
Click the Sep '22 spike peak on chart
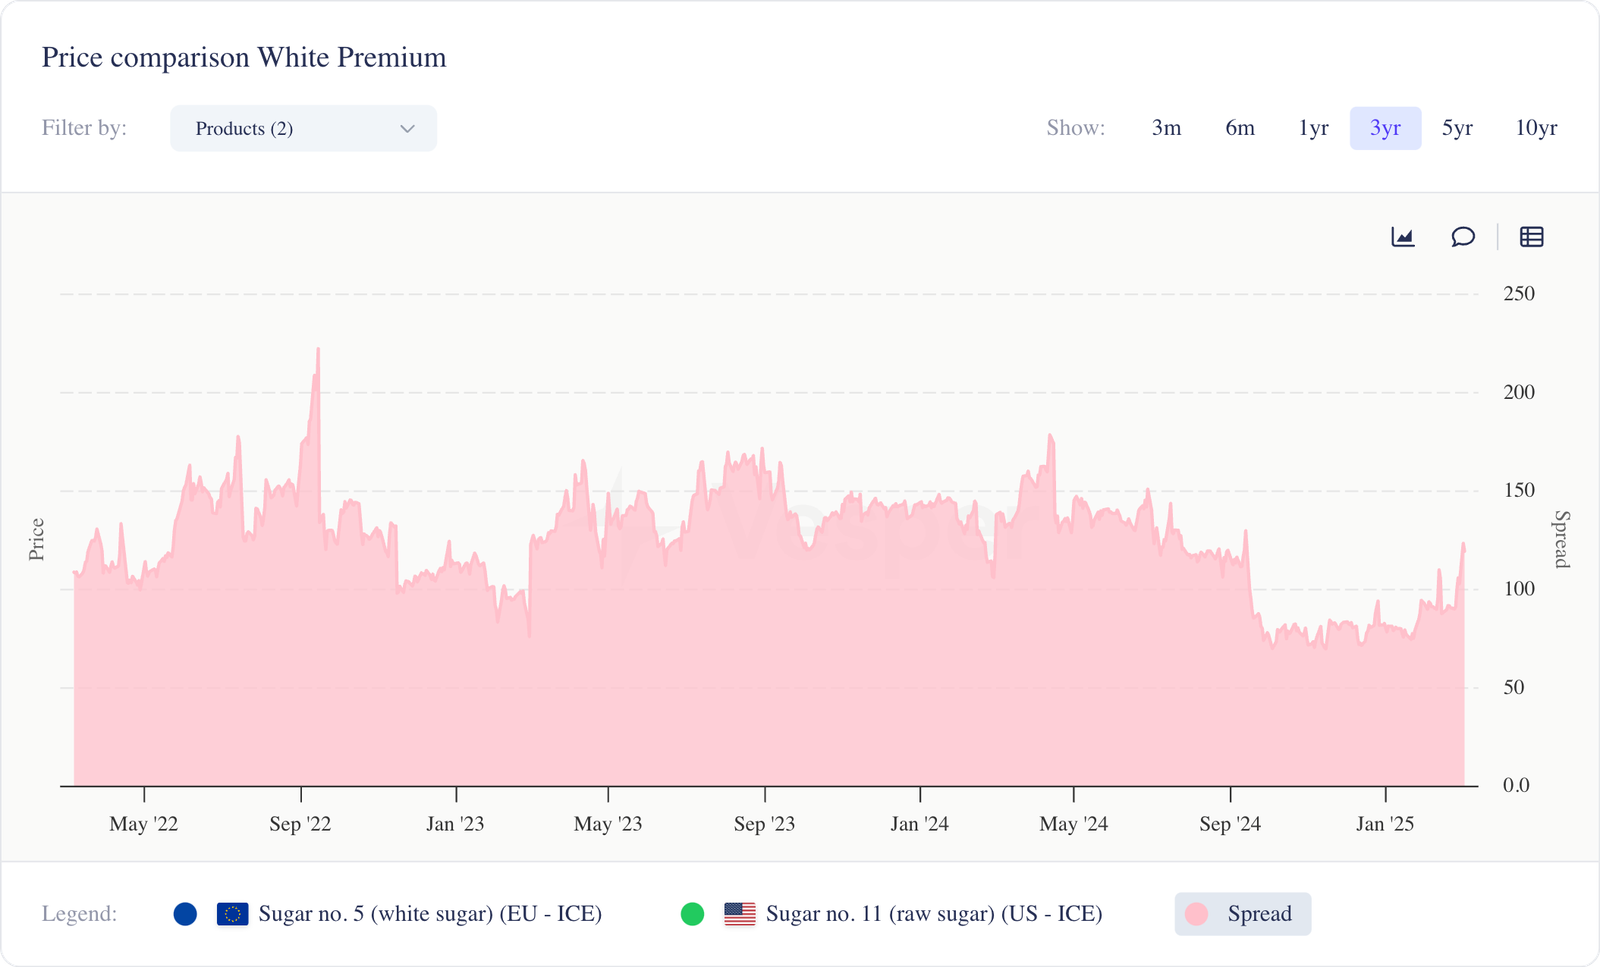pyautogui.click(x=318, y=351)
